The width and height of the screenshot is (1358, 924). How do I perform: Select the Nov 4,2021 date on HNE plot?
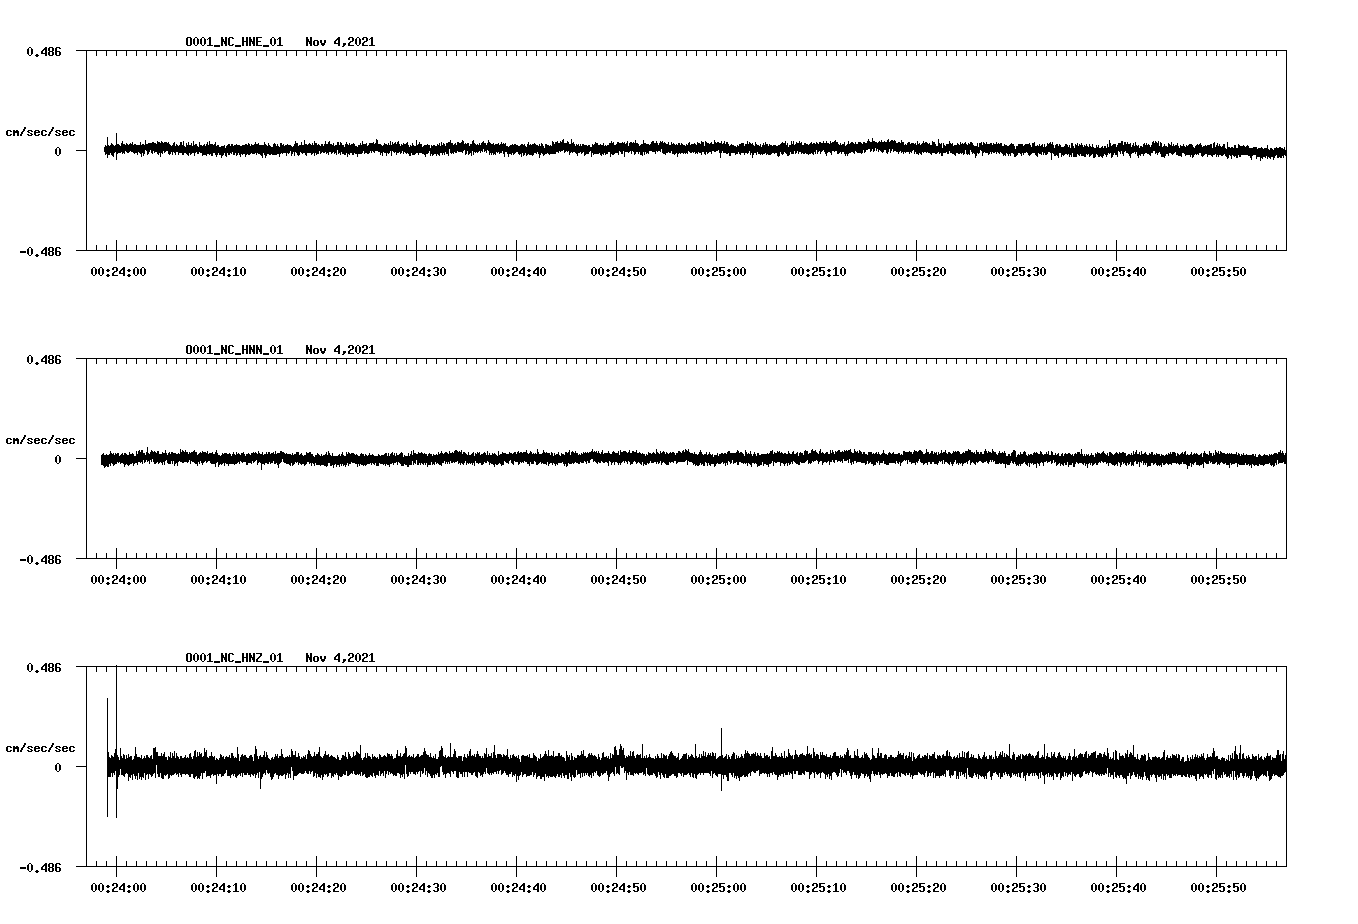point(340,42)
